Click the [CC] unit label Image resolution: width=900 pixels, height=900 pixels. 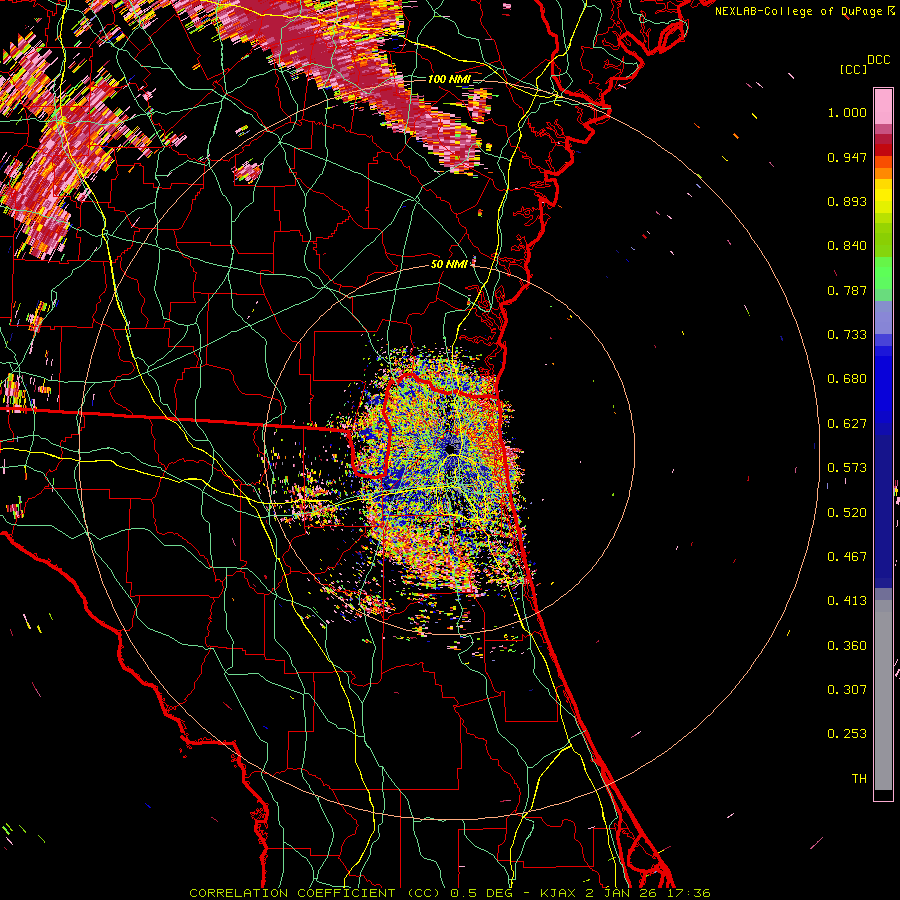853,69
